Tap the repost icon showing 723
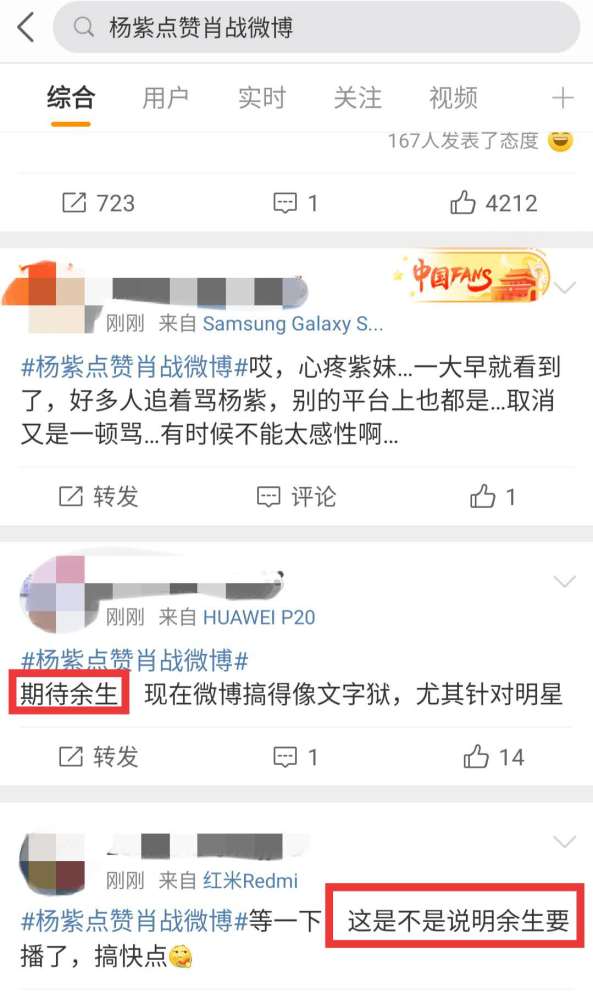 (x=74, y=203)
